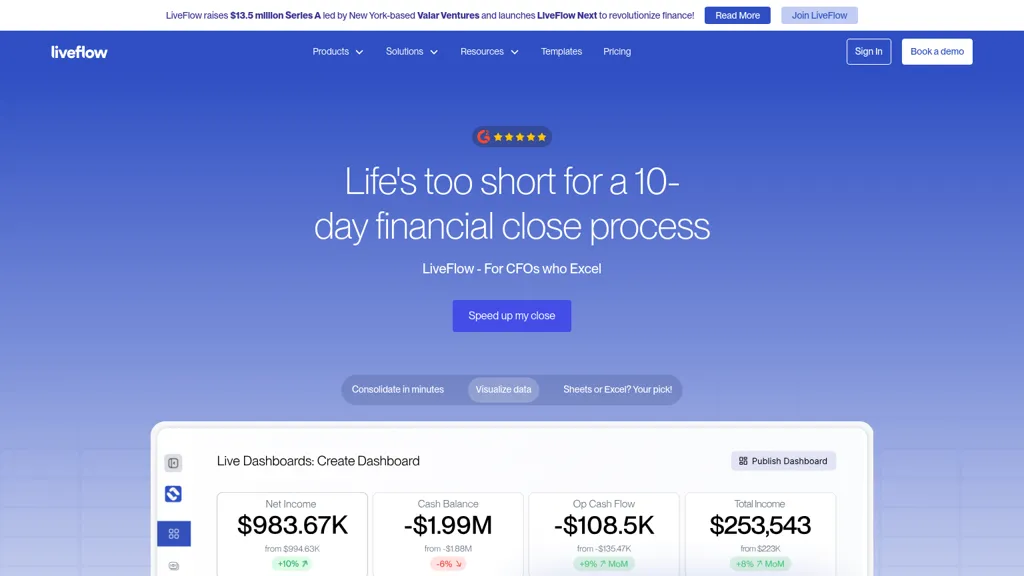
Task: Click the Read More button in the banner
Action: click(x=737, y=15)
